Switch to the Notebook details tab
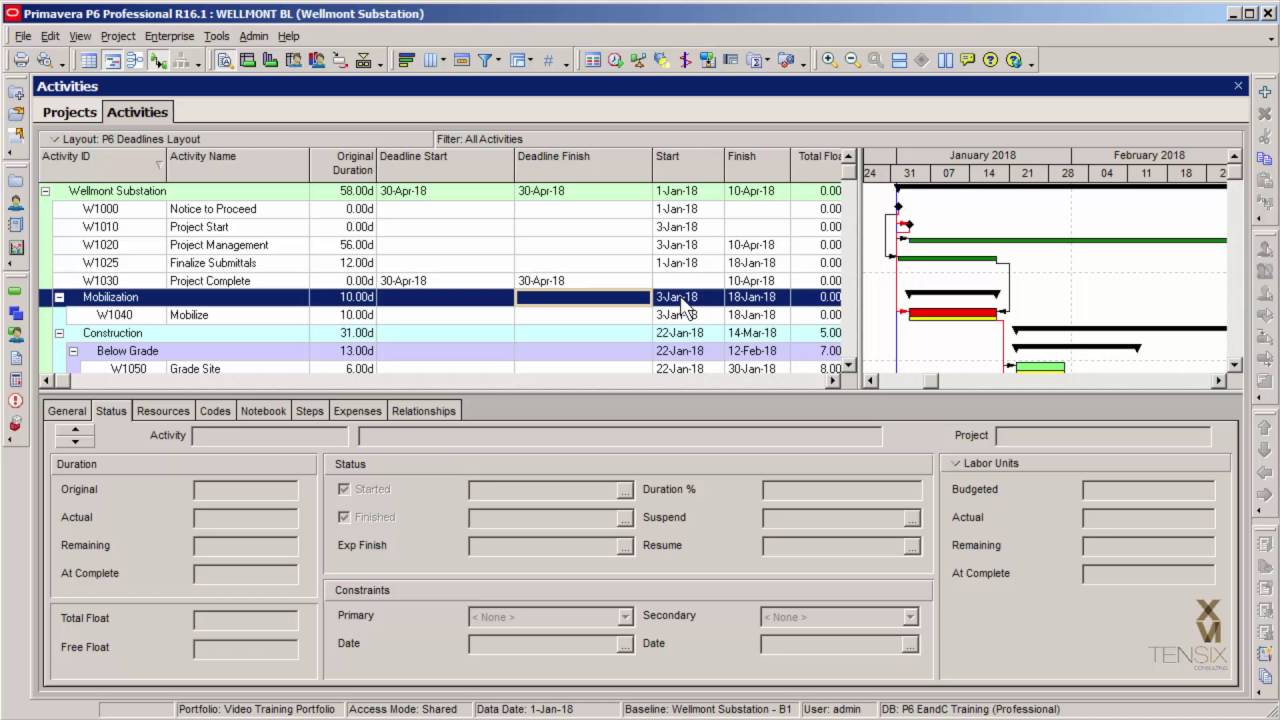This screenshot has width=1280, height=720. (263, 411)
